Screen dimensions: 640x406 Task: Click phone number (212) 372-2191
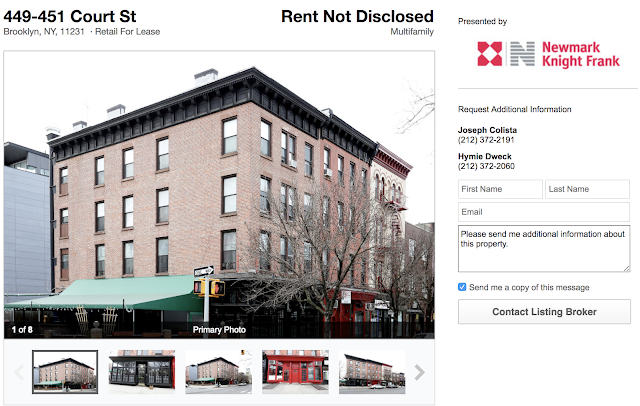click(486, 140)
